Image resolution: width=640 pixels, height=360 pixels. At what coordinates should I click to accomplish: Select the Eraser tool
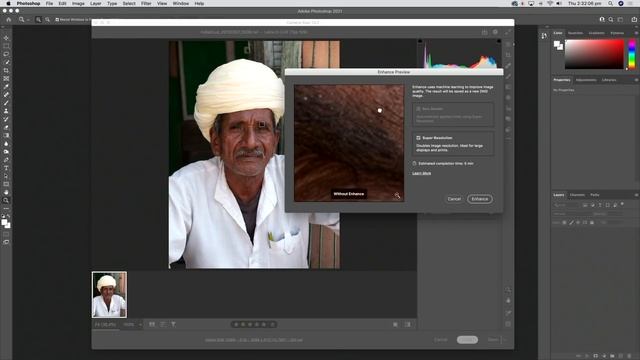coord(6,127)
